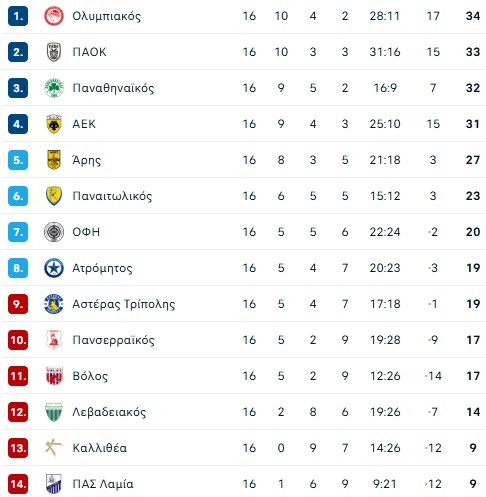This screenshot has width=486, height=497.
Task: Select the Παναθηναϊκός green clover crest
Action: coord(54,88)
